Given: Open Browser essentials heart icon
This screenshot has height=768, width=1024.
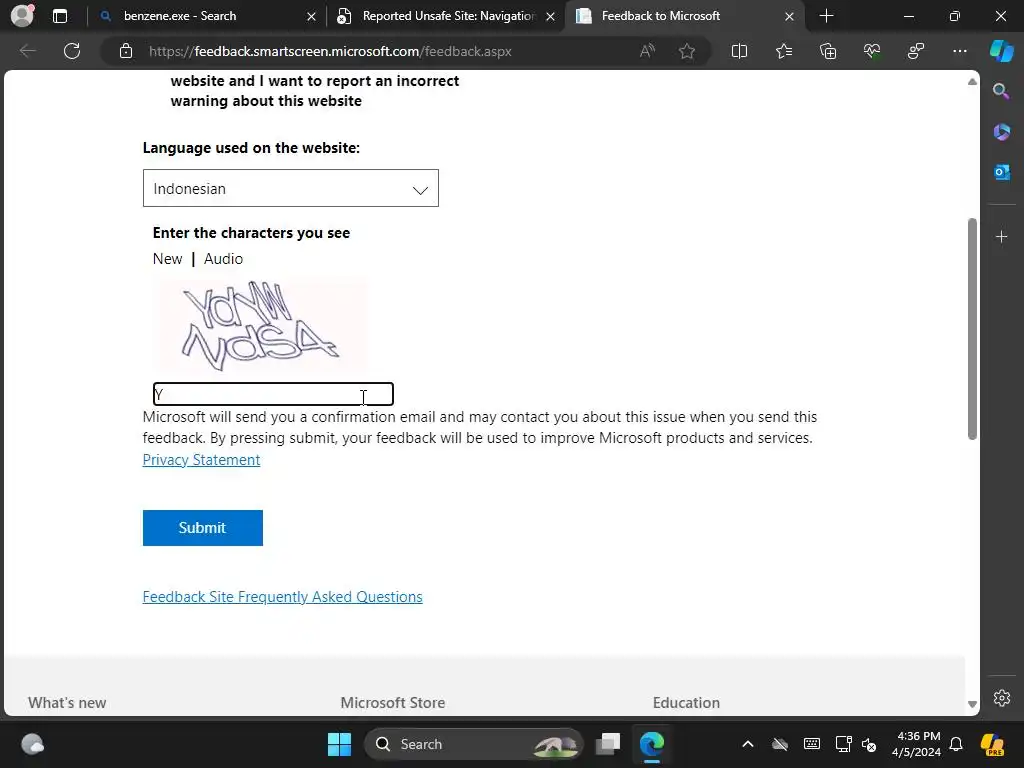Looking at the screenshot, I should pyautogui.click(x=872, y=51).
